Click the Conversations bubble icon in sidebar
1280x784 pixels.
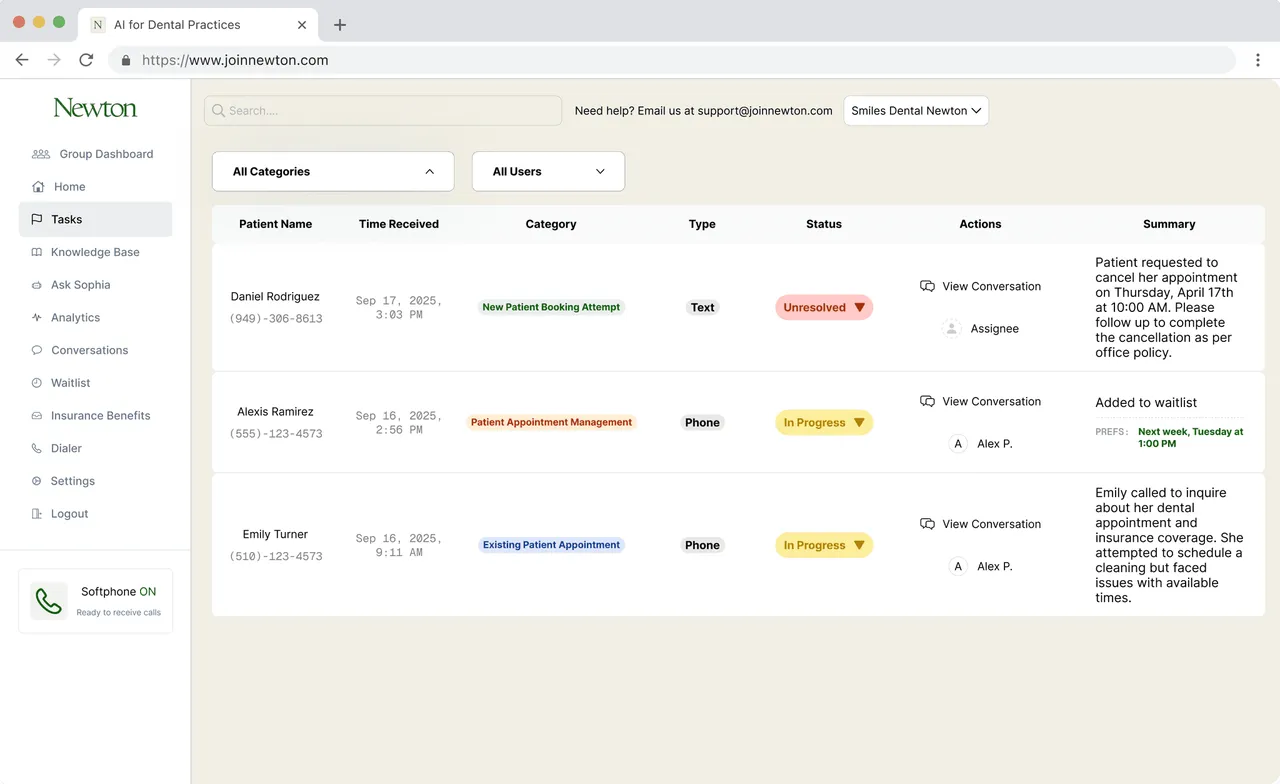pos(37,350)
